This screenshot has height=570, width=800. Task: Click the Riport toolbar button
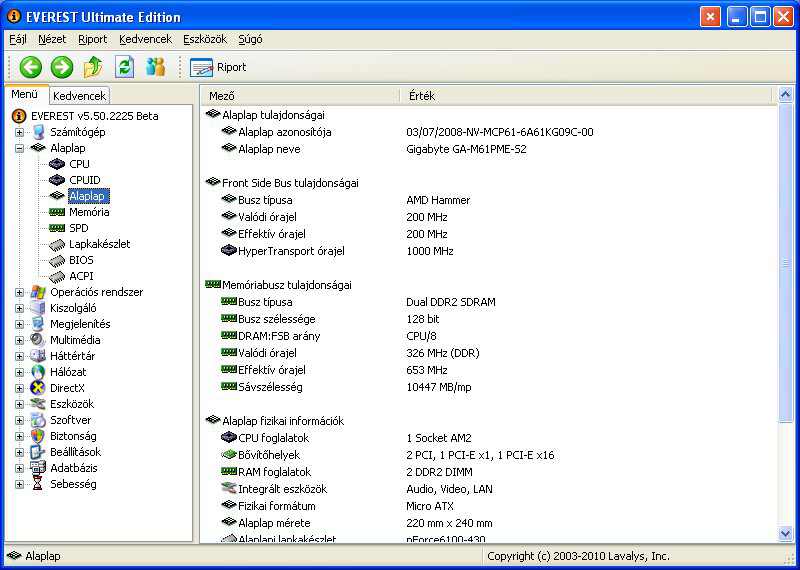(218, 67)
